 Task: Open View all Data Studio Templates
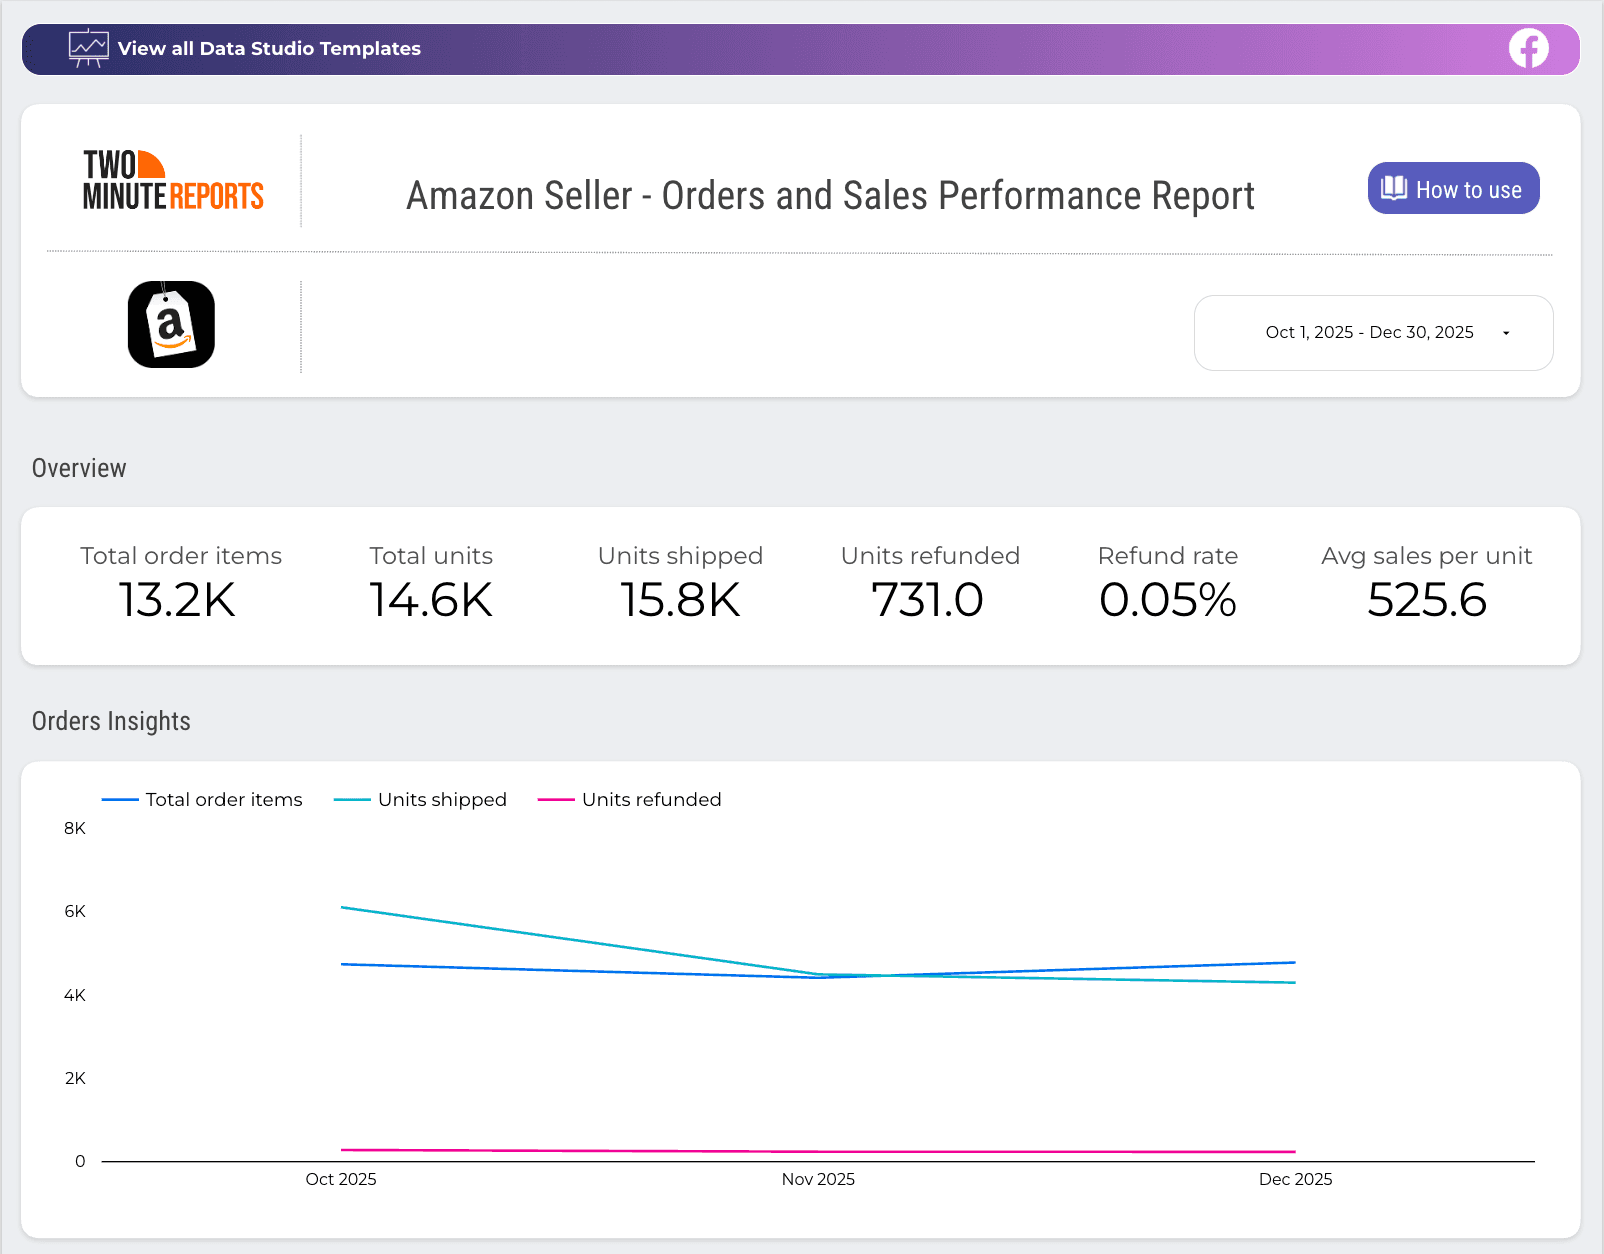[270, 47]
